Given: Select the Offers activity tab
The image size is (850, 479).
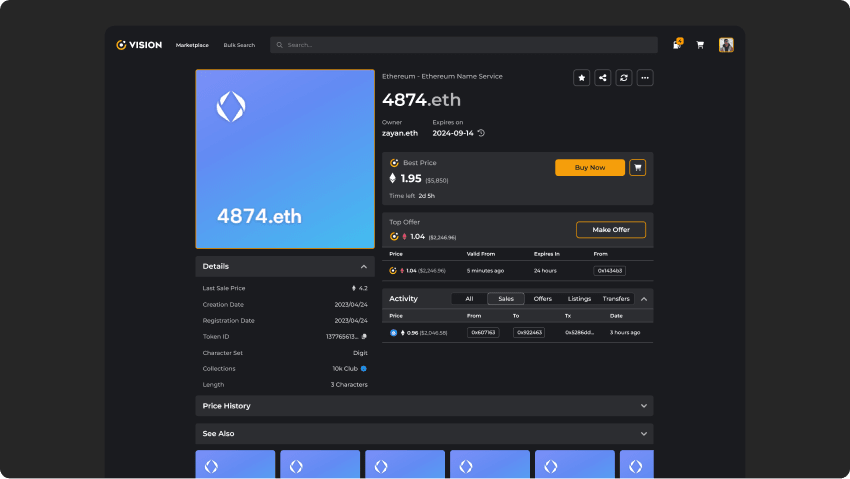Looking at the screenshot, I should 542,299.
